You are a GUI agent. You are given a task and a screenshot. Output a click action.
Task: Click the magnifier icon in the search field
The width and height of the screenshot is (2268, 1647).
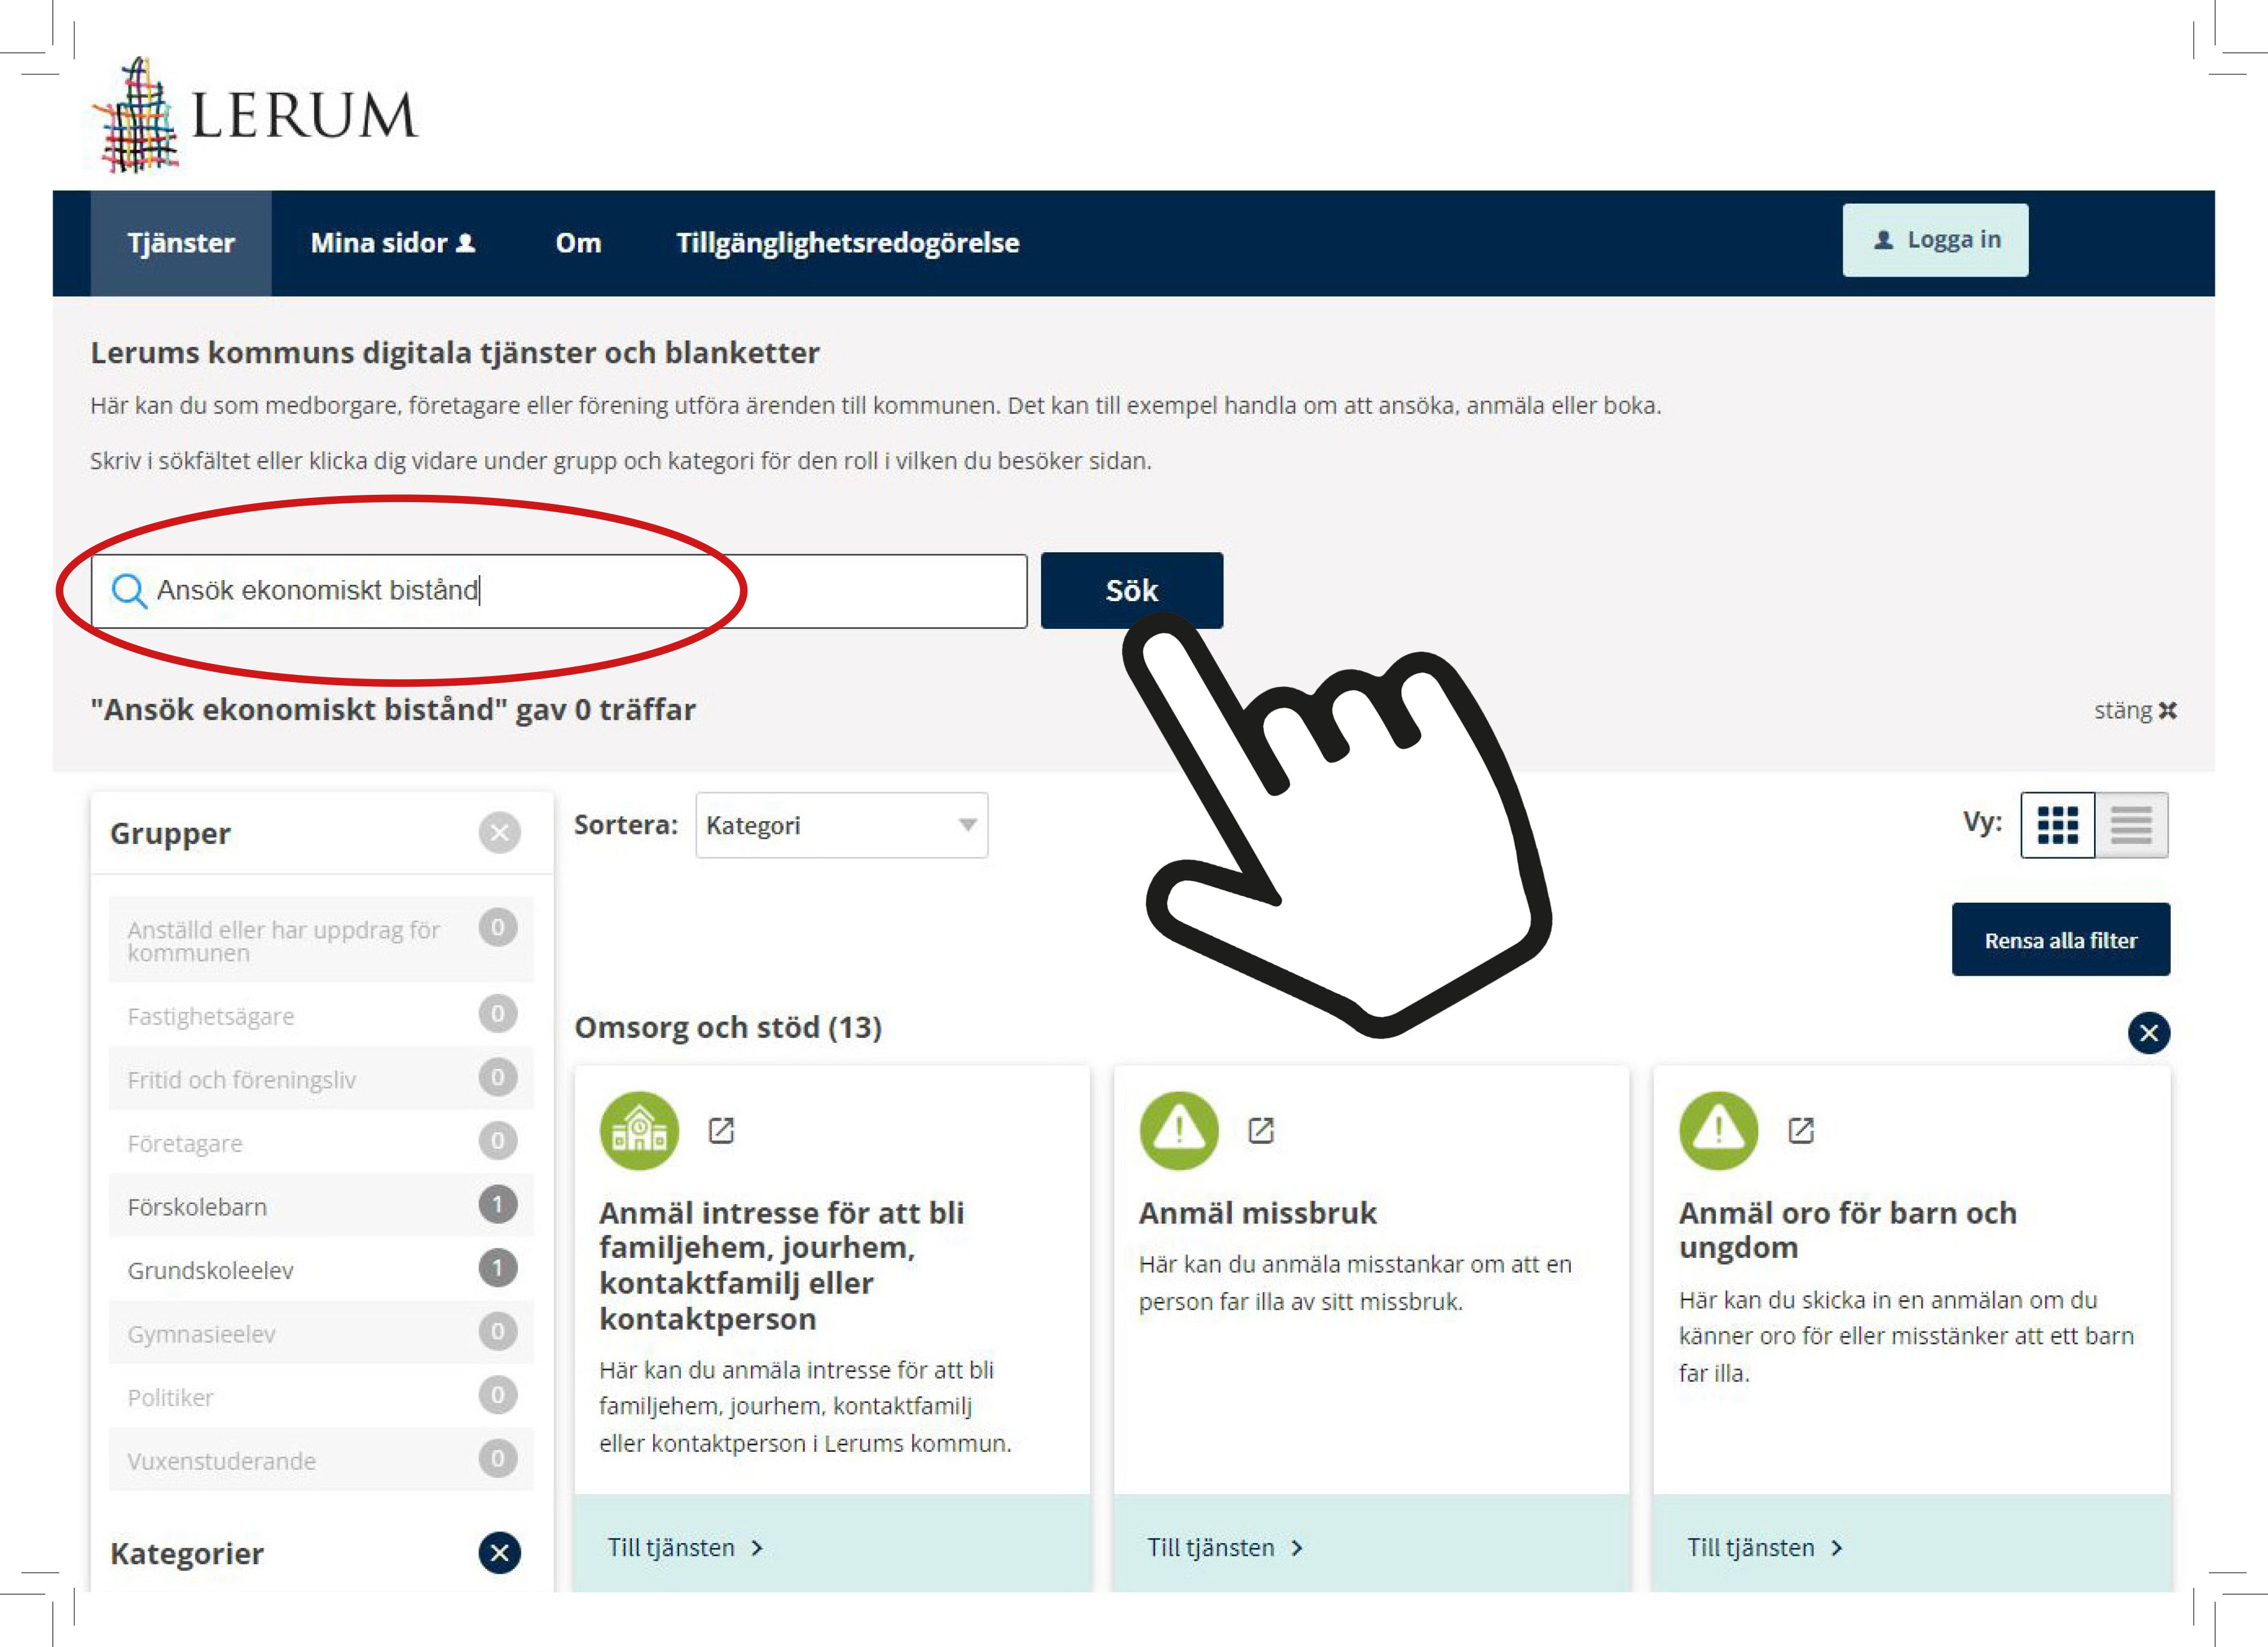tap(128, 590)
